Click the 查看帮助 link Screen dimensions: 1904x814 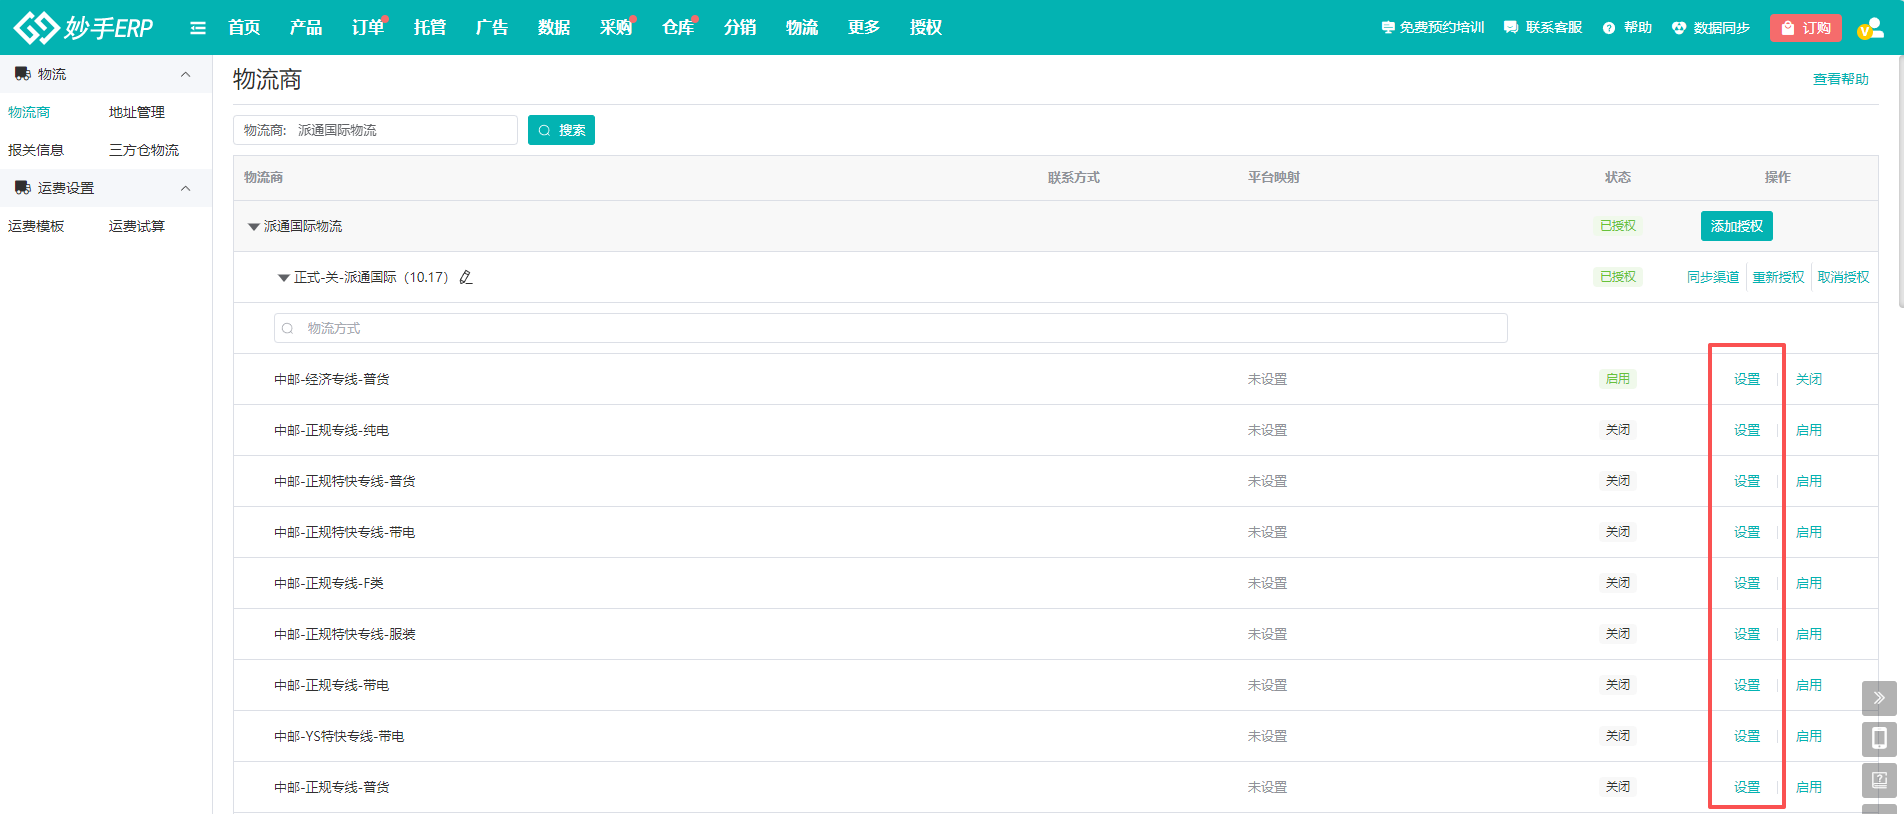tap(1840, 79)
